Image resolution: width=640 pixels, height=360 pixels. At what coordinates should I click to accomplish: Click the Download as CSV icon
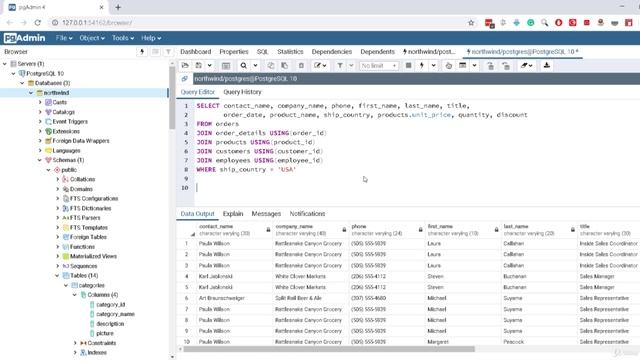click(x=547, y=66)
